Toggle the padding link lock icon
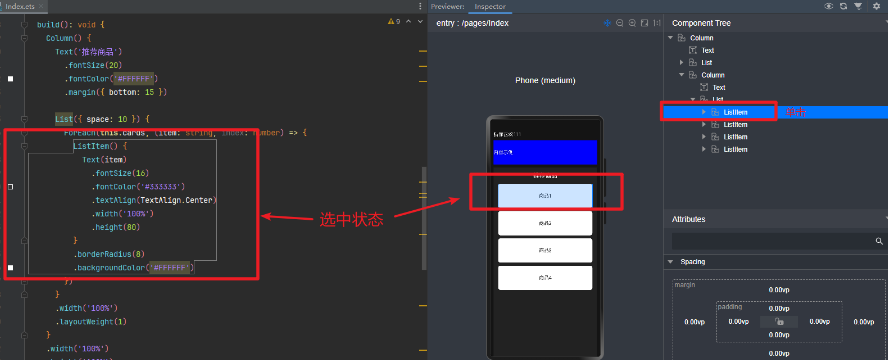 click(779, 322)
